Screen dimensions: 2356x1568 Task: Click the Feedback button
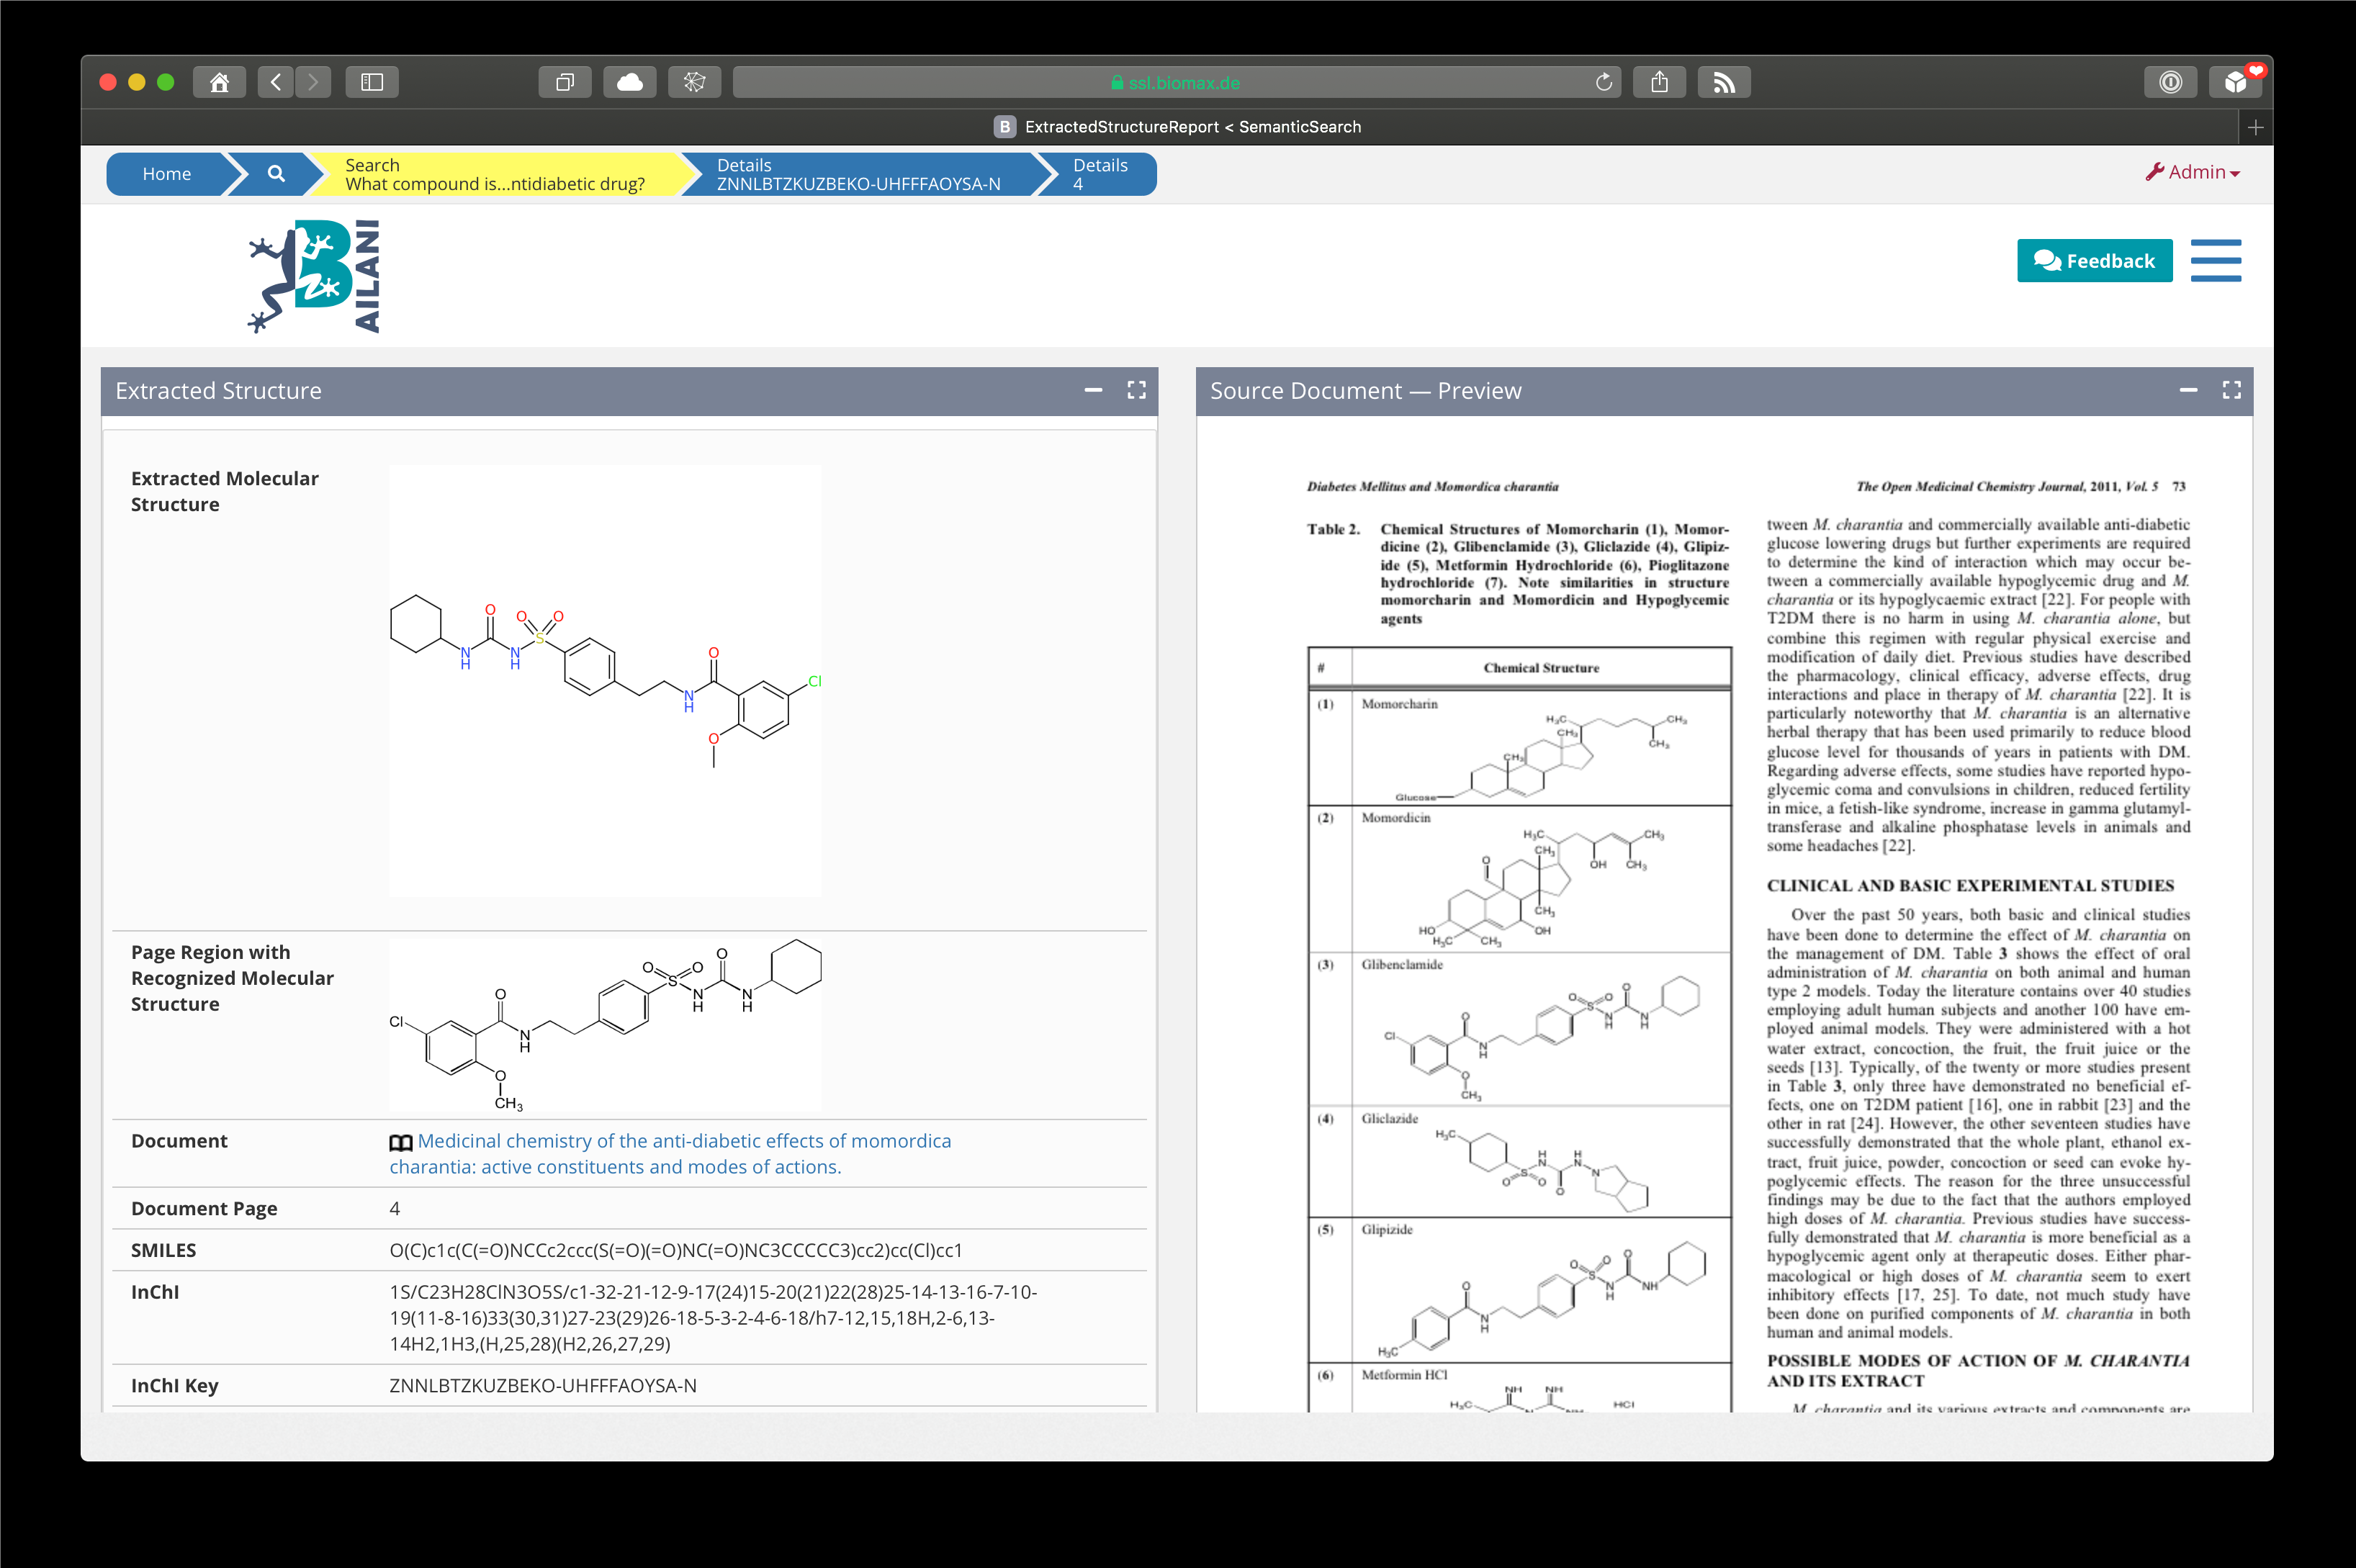[2094, 261]
